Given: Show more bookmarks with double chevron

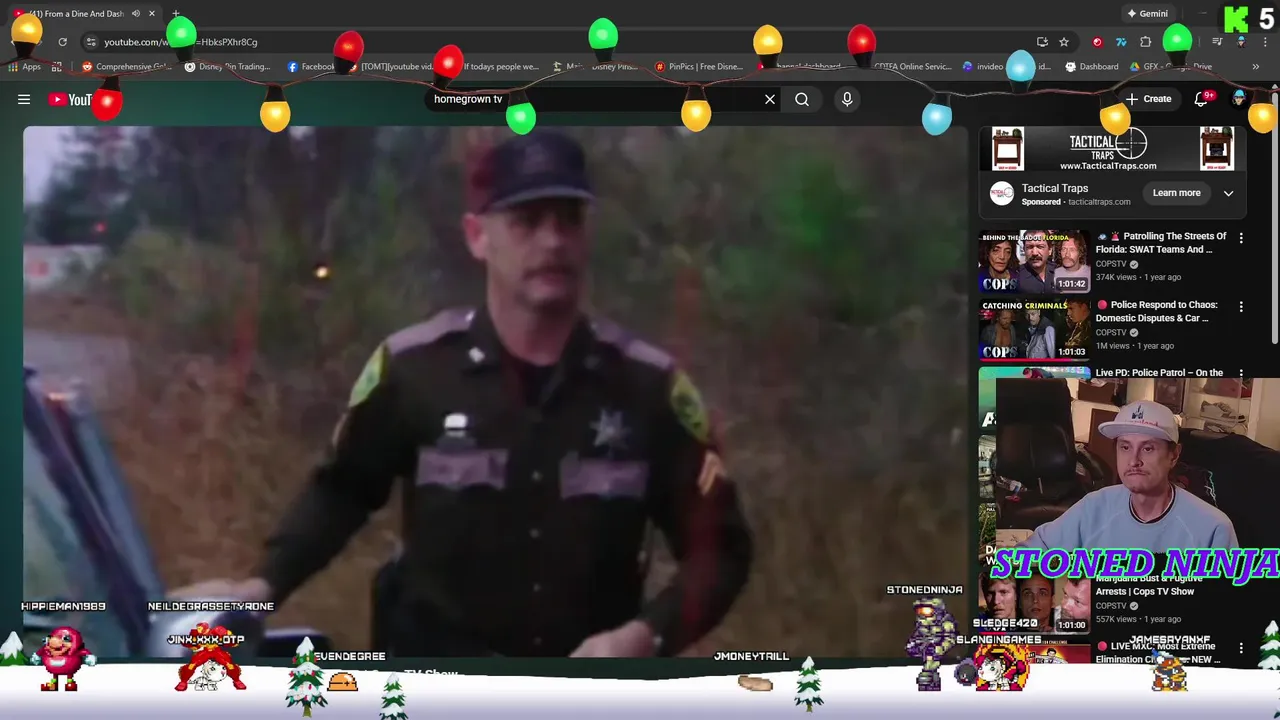Looking at the screenshot, I should pos(1256,67).
